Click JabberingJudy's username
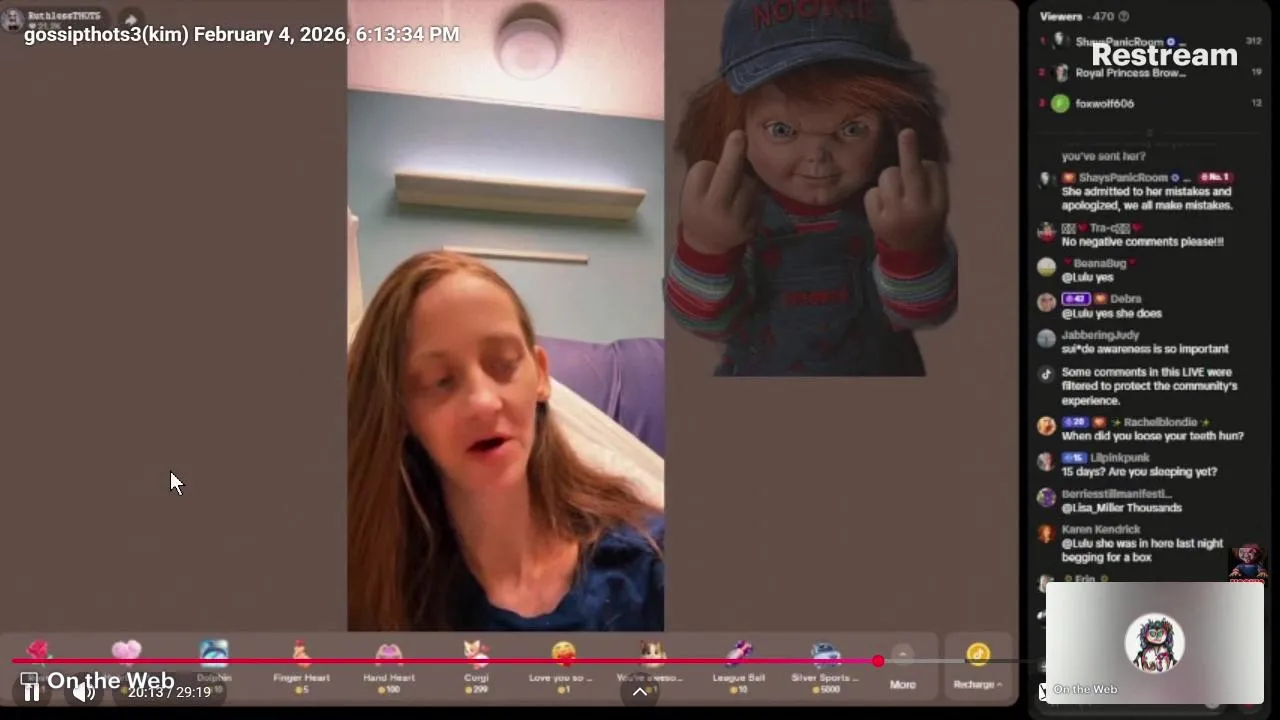Viewport: 1280px width, 720px height. (x=1100, y=335)
